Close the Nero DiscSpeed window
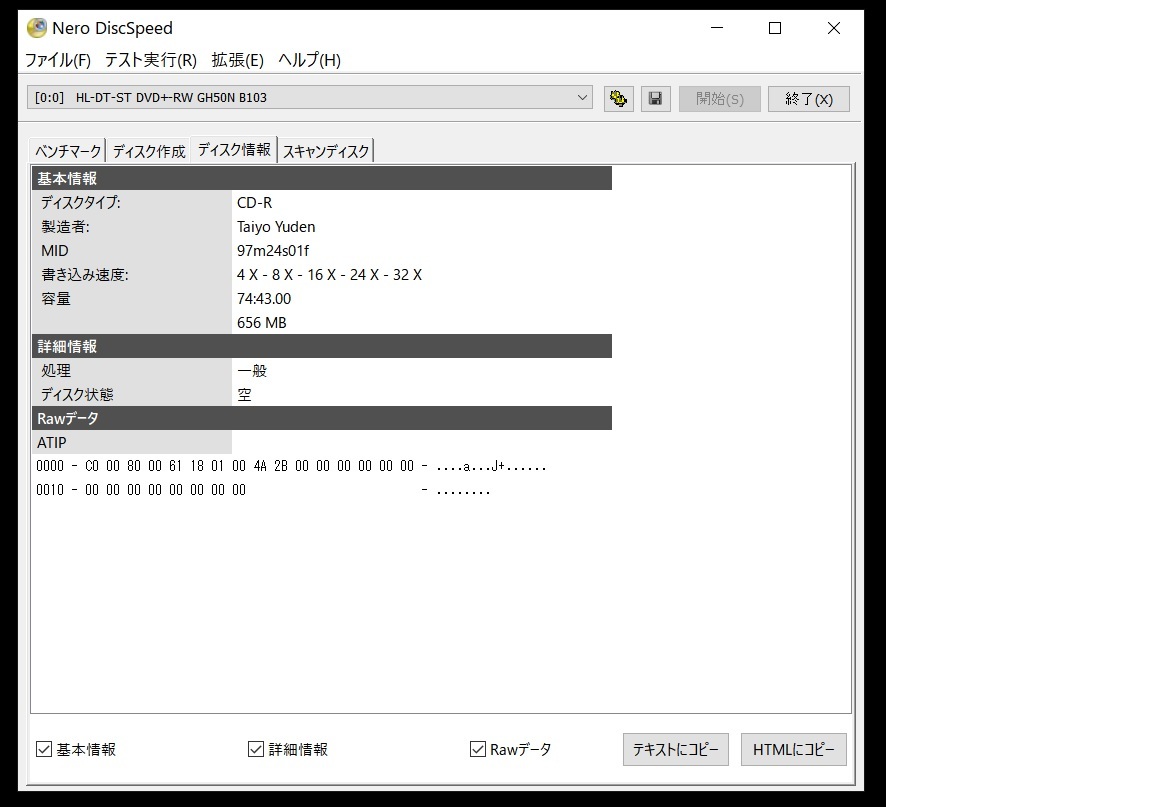Viewport: 1152px width, 807px height. tap(834, 28)
